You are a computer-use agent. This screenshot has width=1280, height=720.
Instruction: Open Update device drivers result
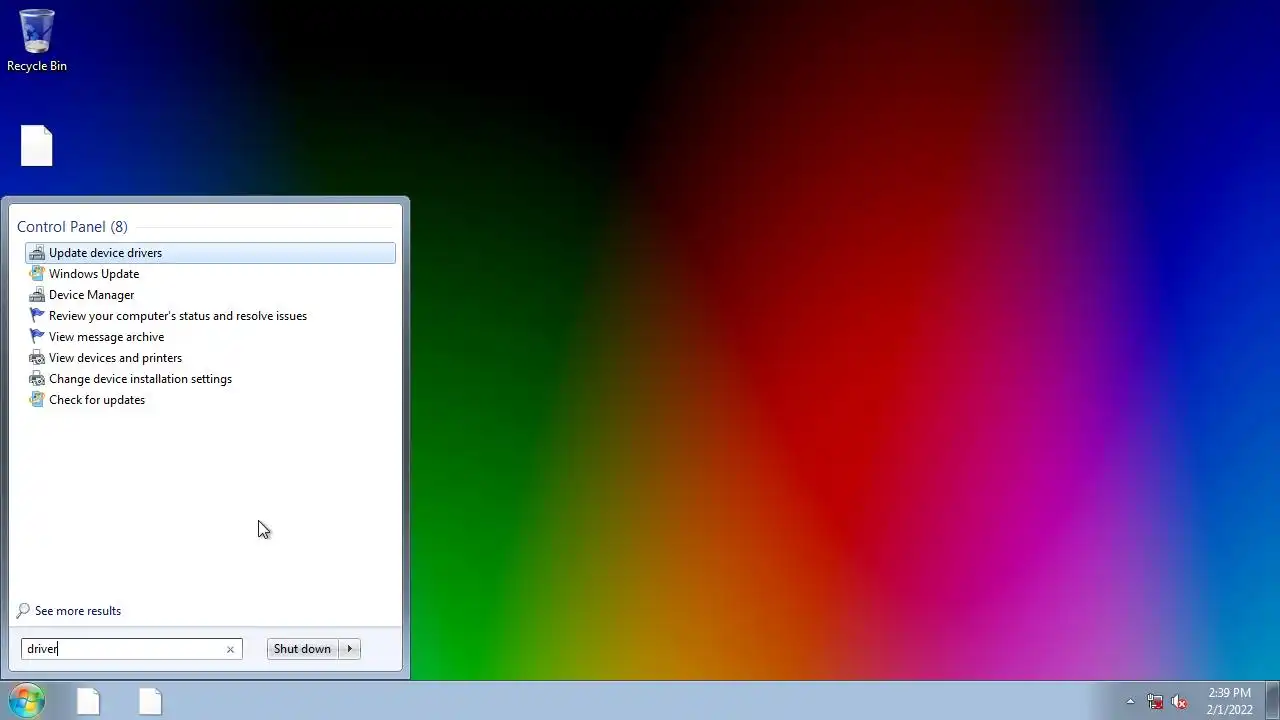(210, 253)
